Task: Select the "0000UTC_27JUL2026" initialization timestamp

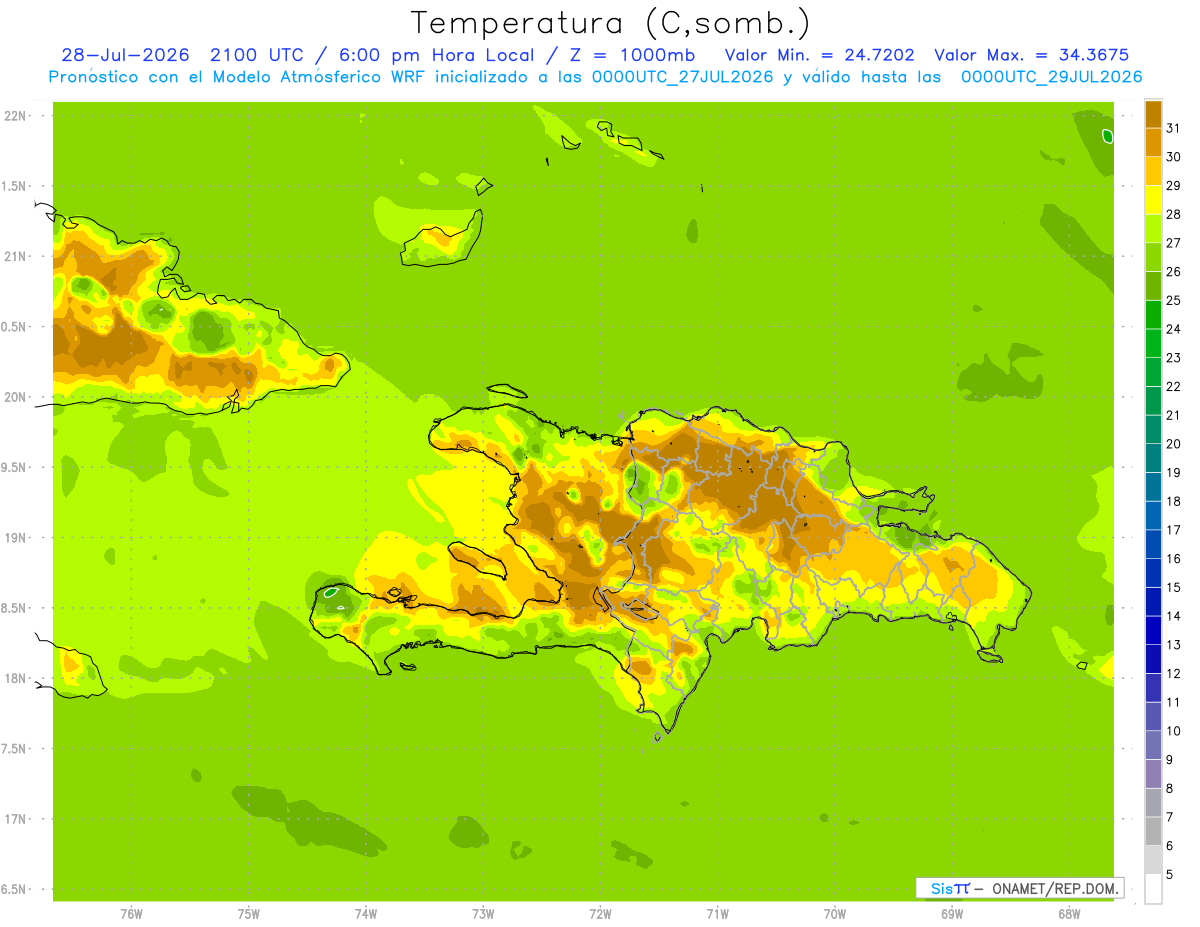Action: [682, 77]
